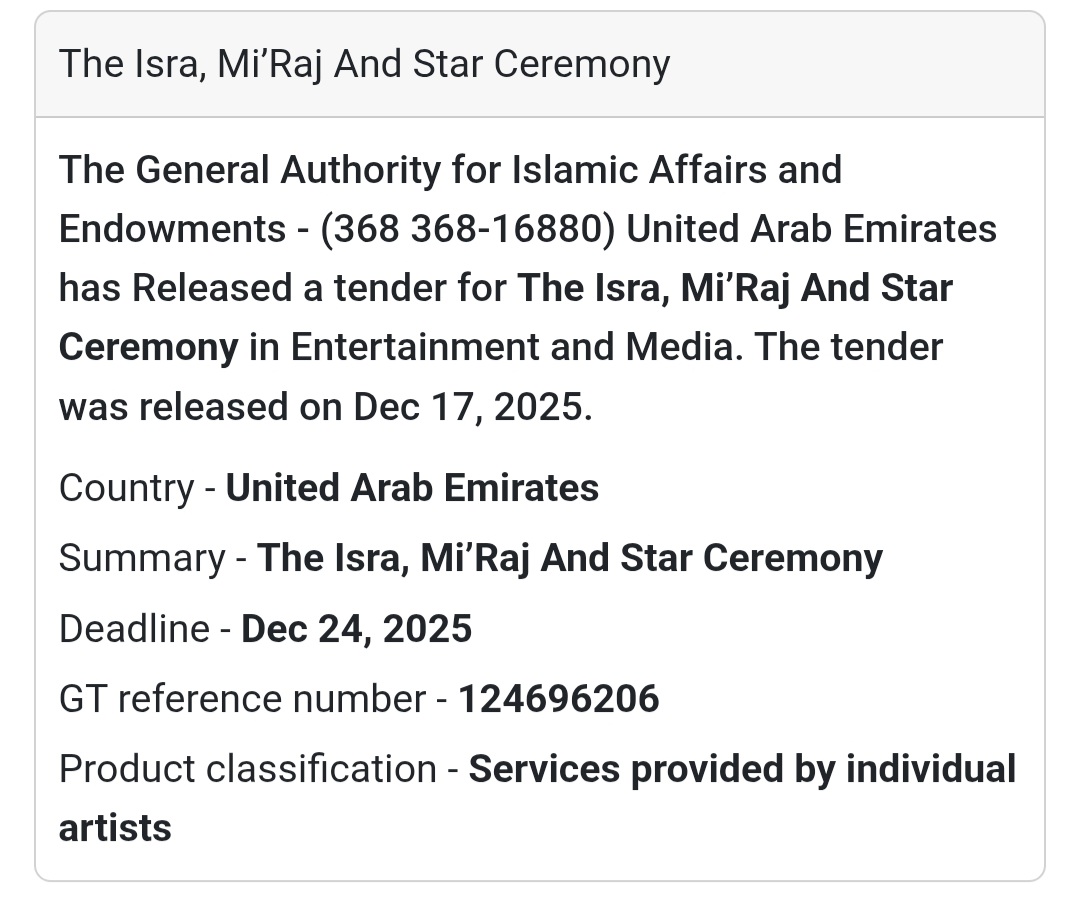Click the release date 'Dec 17, 2025'

coord(466,407)
